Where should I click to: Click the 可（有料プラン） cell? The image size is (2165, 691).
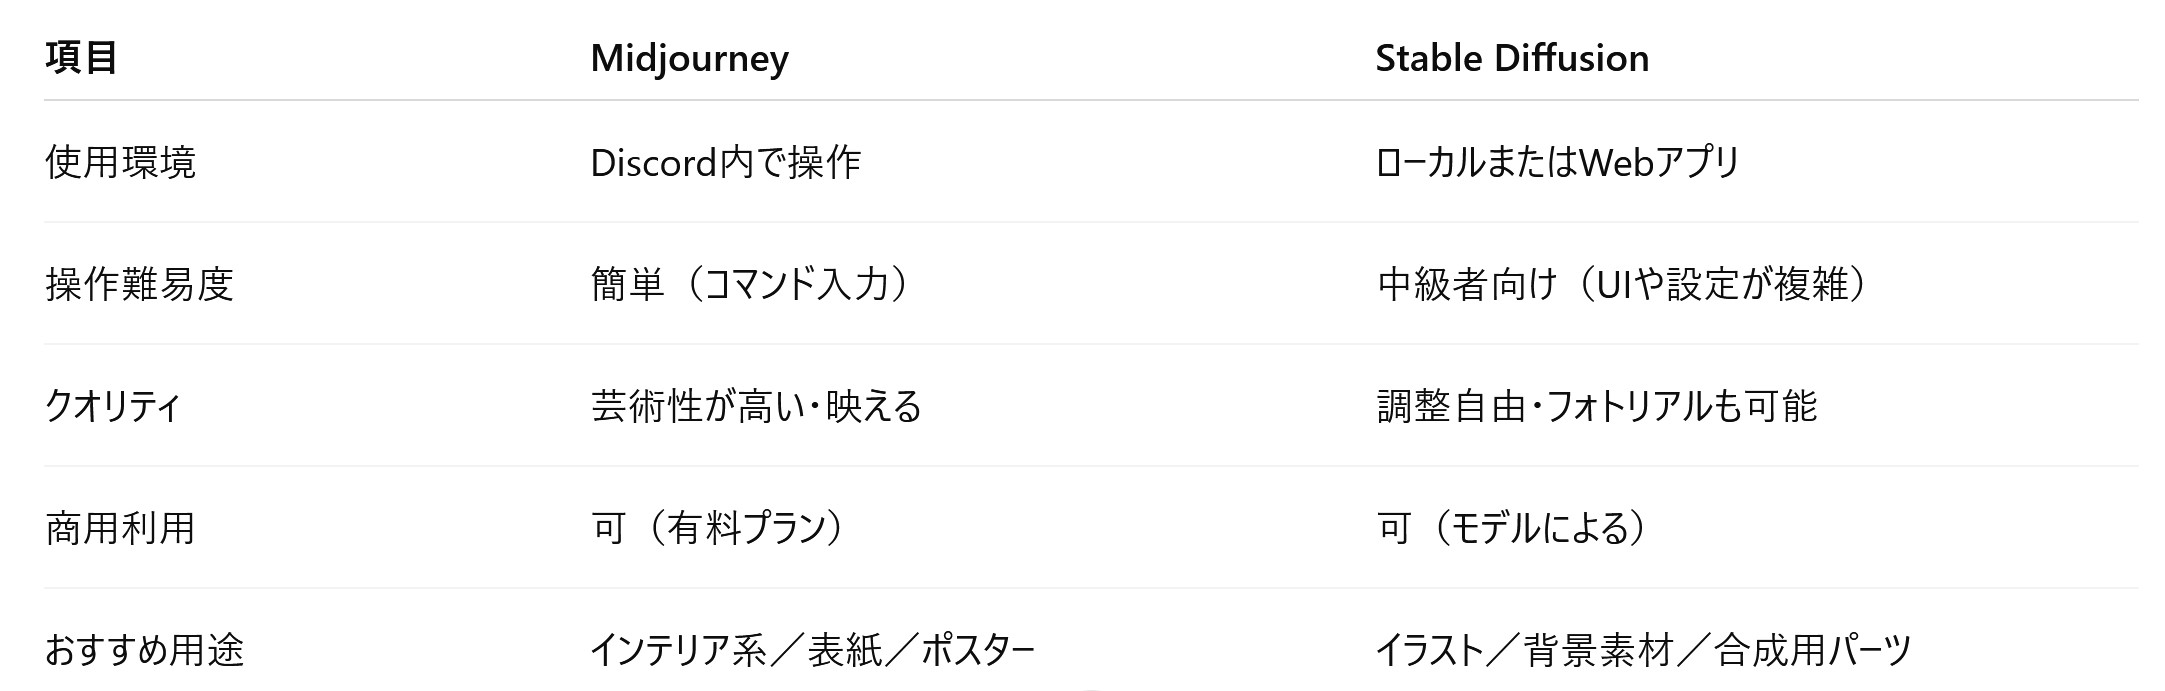point(718,529)
